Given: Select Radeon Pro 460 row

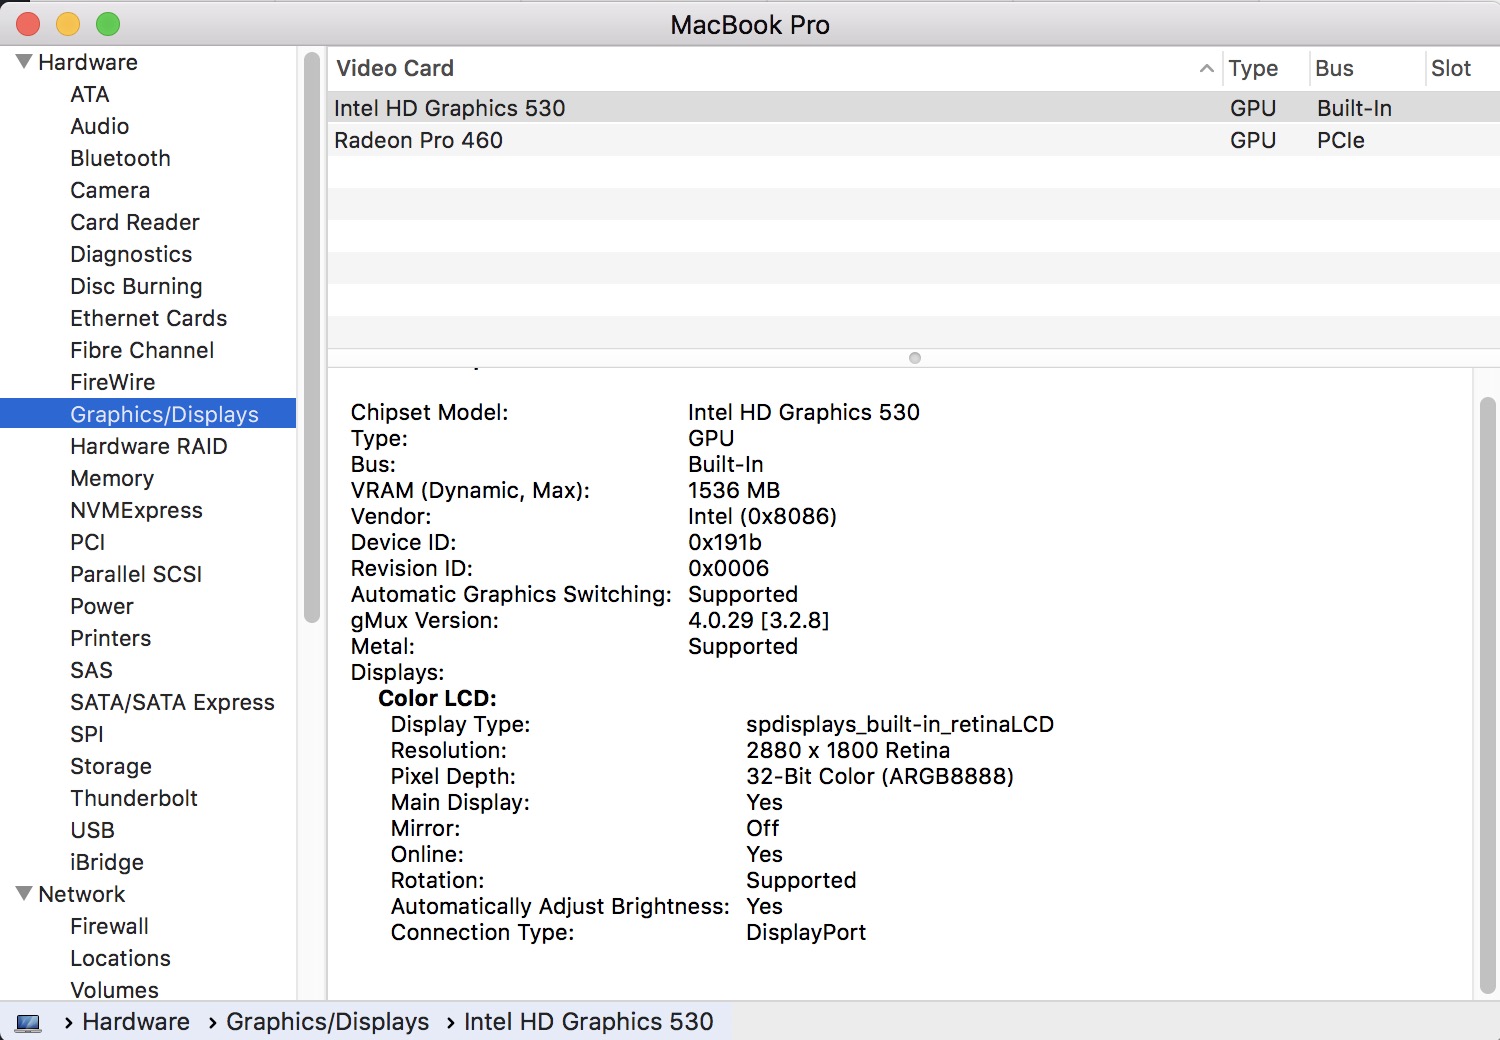Looking at the screenshot, I should point(914,140).
